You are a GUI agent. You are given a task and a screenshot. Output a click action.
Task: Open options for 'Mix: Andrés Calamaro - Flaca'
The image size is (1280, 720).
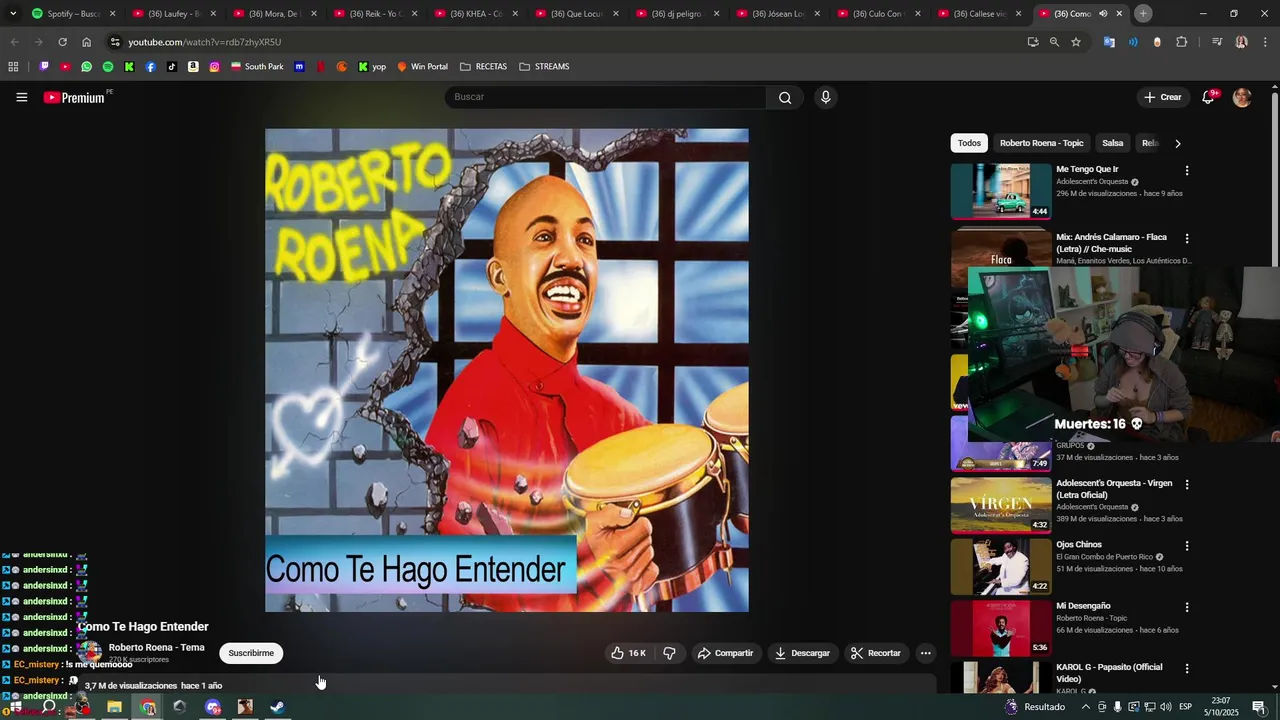[x=1187, y=239]
